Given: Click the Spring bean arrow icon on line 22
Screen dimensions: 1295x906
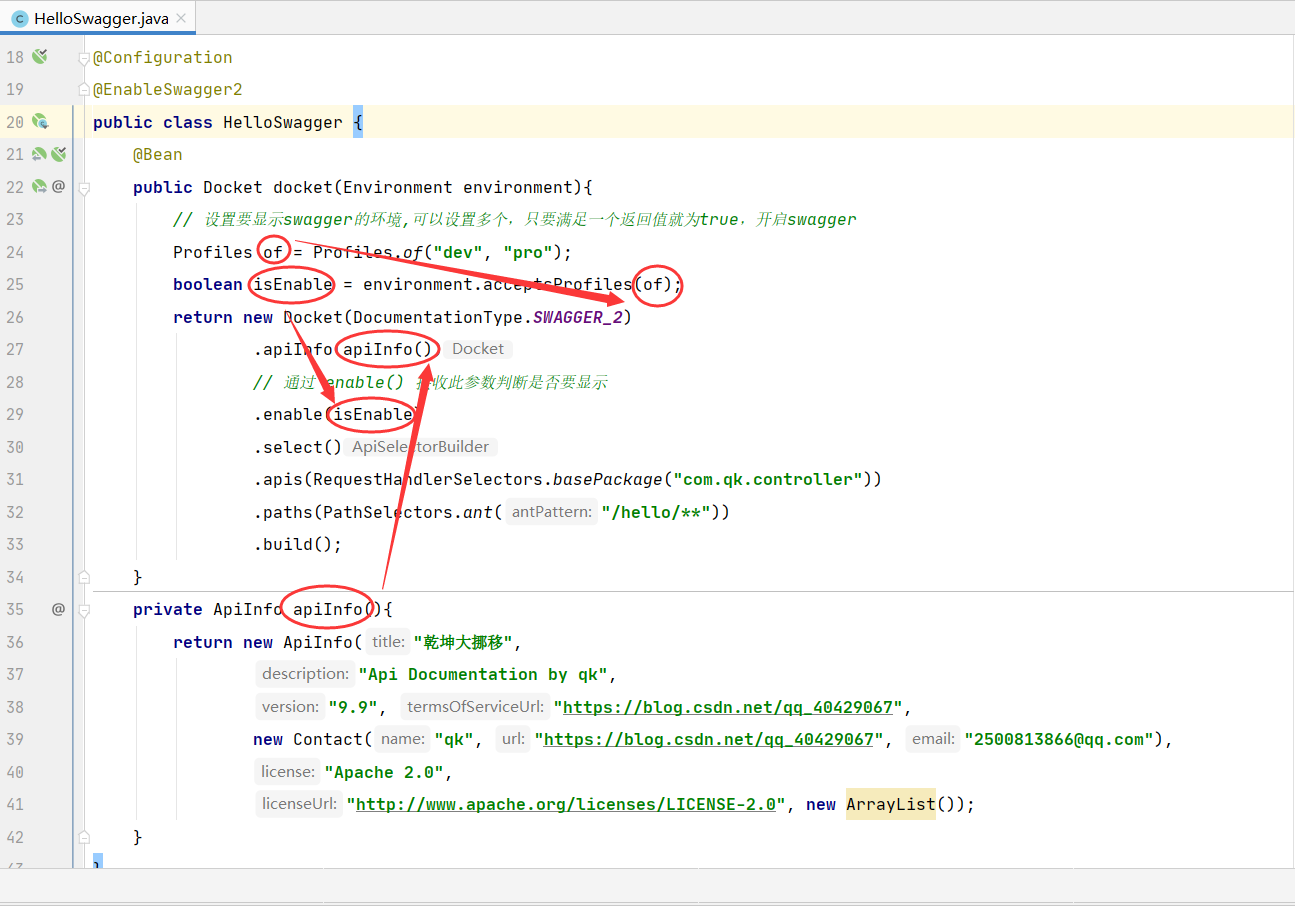Looking at the screenshot, I should tap(39, 186).
